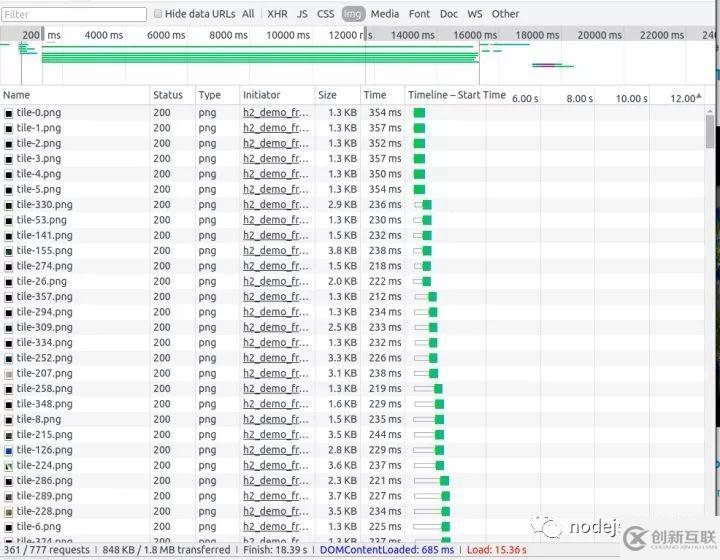Image resolution: width=720 pixels, height=560 pixels.
Task: Select the Img filter
Action: [x=353, y=14]
